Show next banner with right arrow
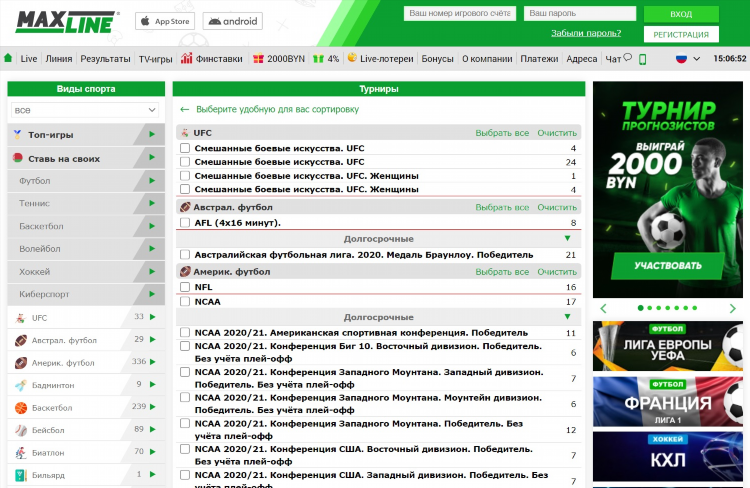Screen dimensions: 750x488 coord(732,309)
